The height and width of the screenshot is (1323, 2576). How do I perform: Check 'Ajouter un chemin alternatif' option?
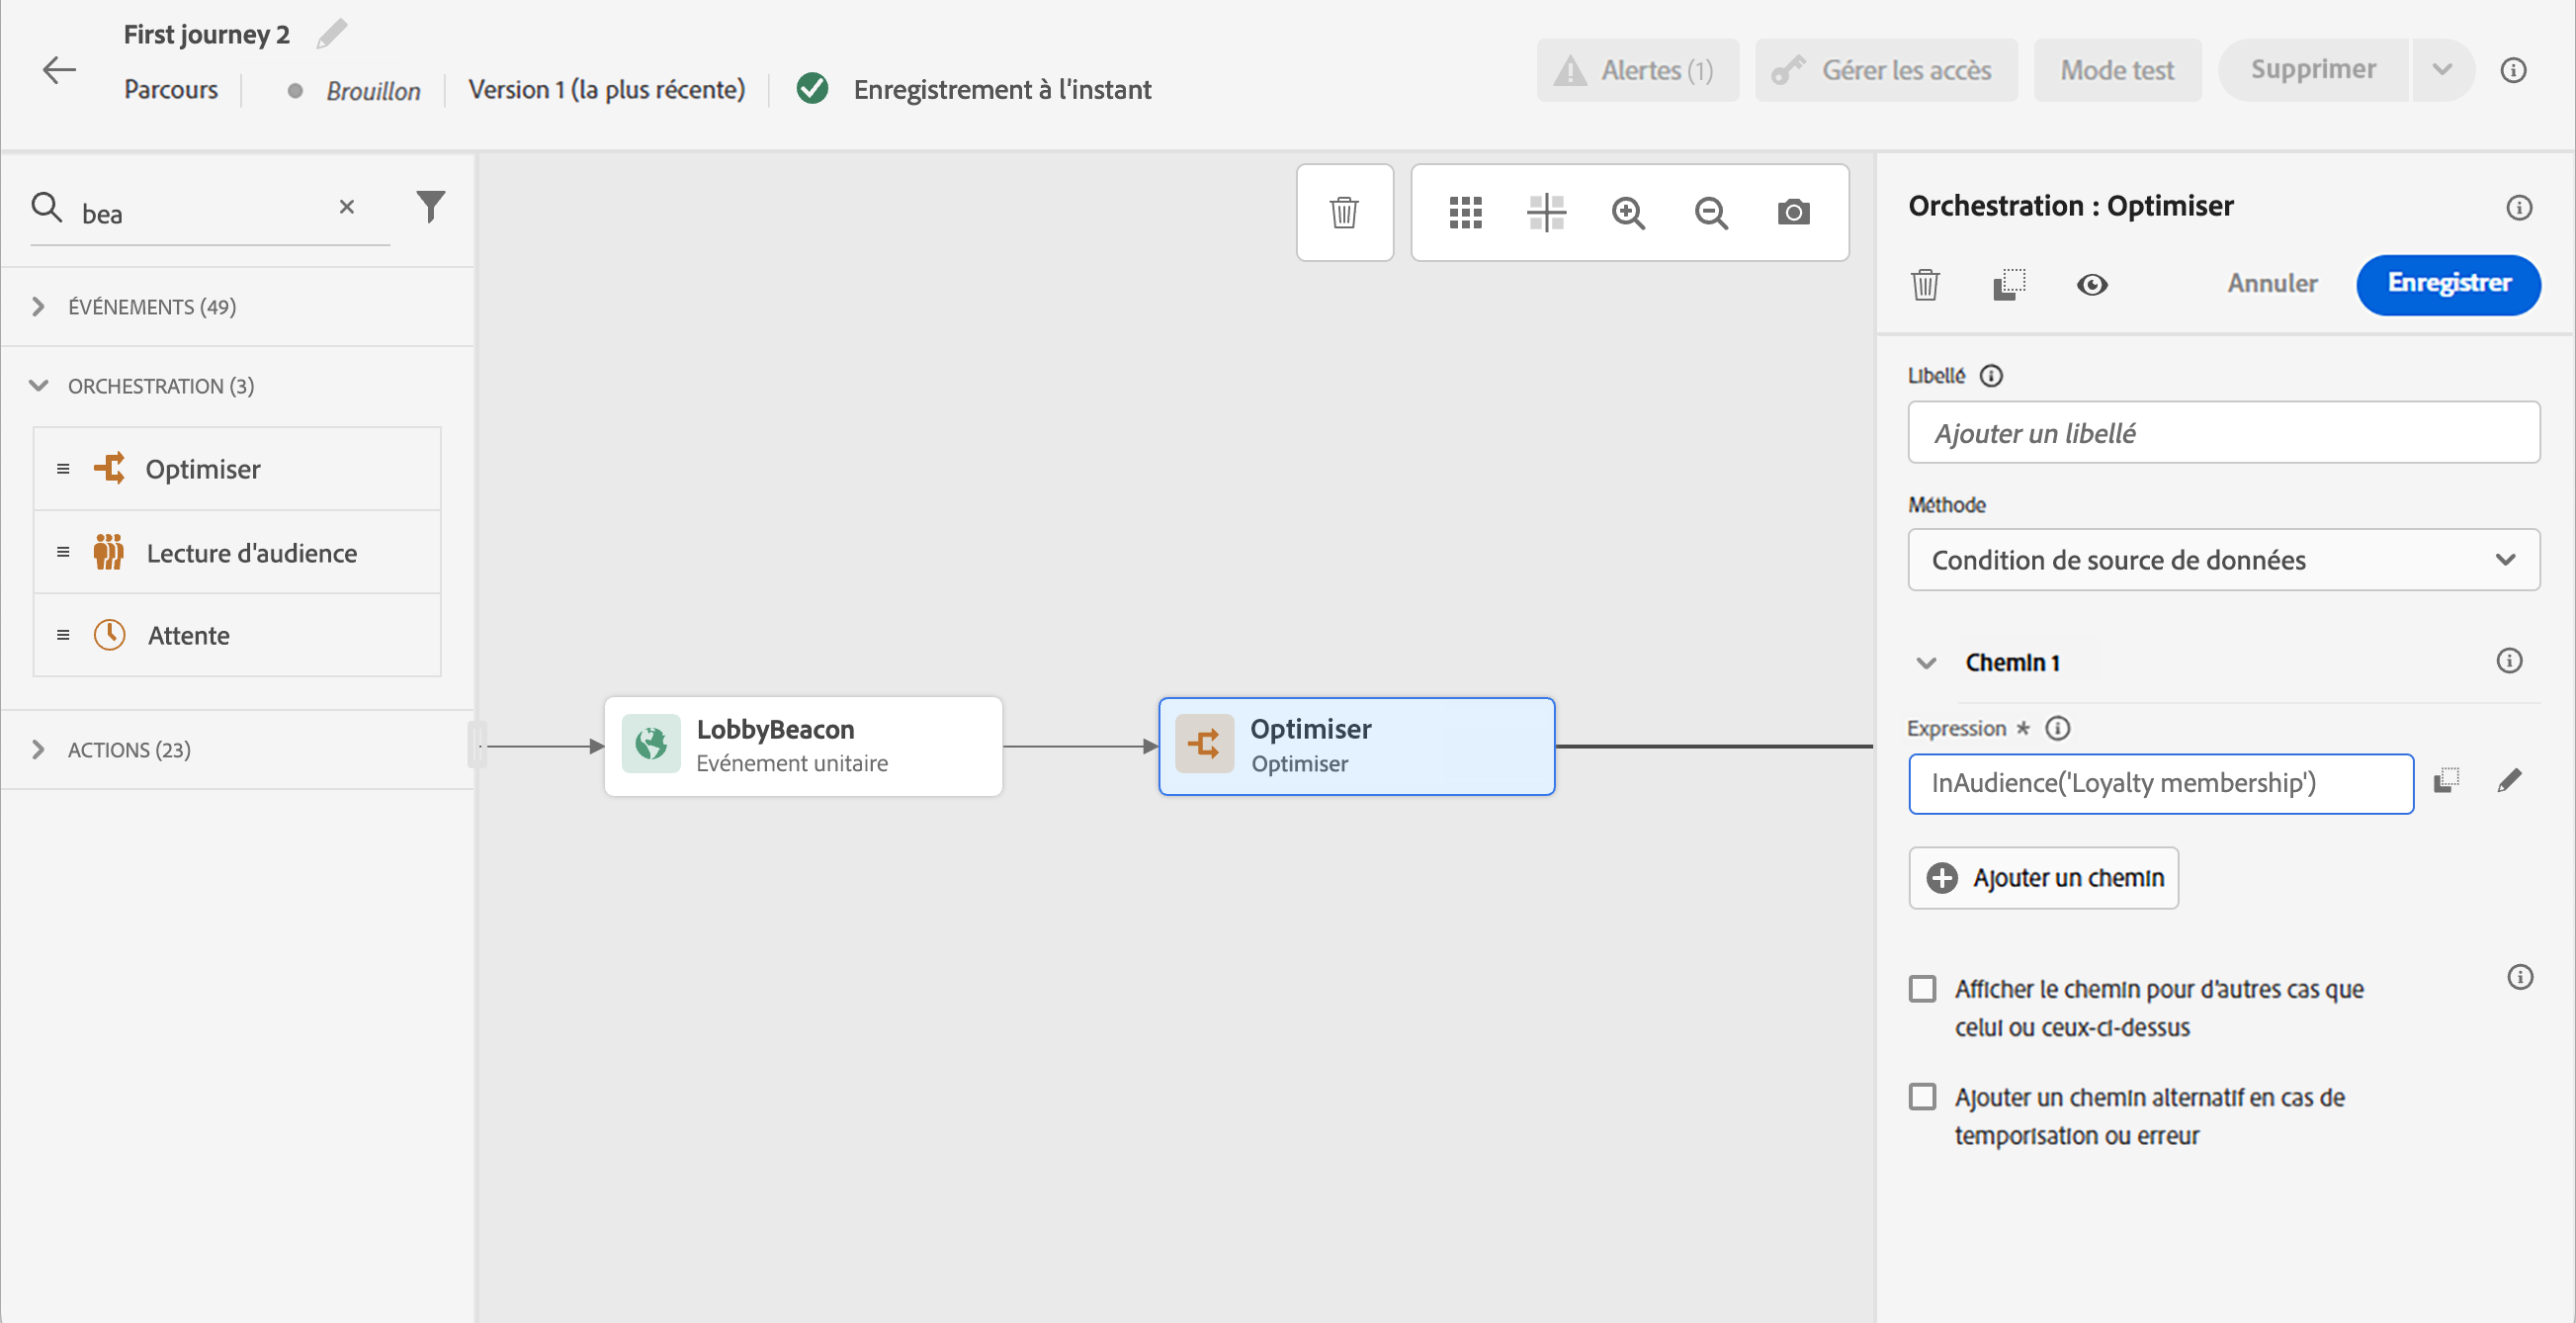(1922, 1097)
